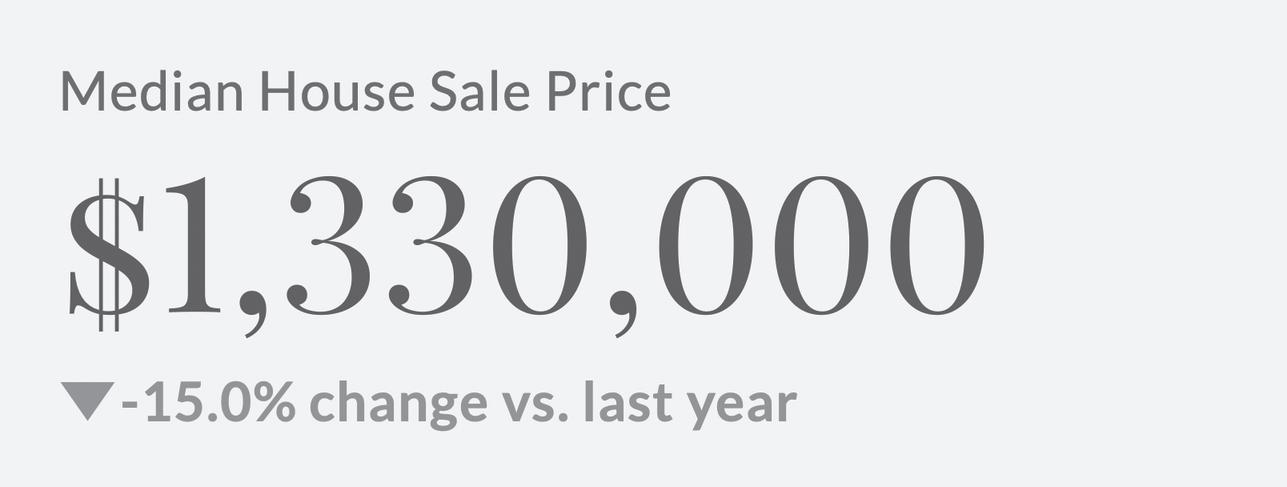Click the word 'House' in title

point(337,92)
